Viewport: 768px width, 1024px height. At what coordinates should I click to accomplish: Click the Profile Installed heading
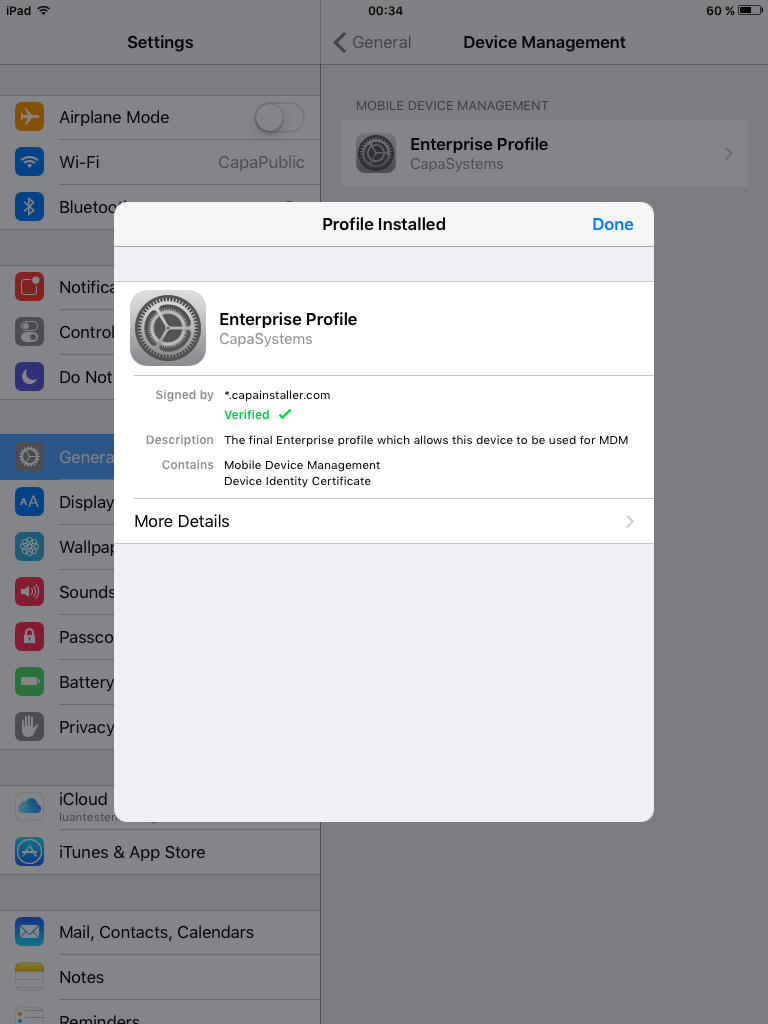(384, 224)
